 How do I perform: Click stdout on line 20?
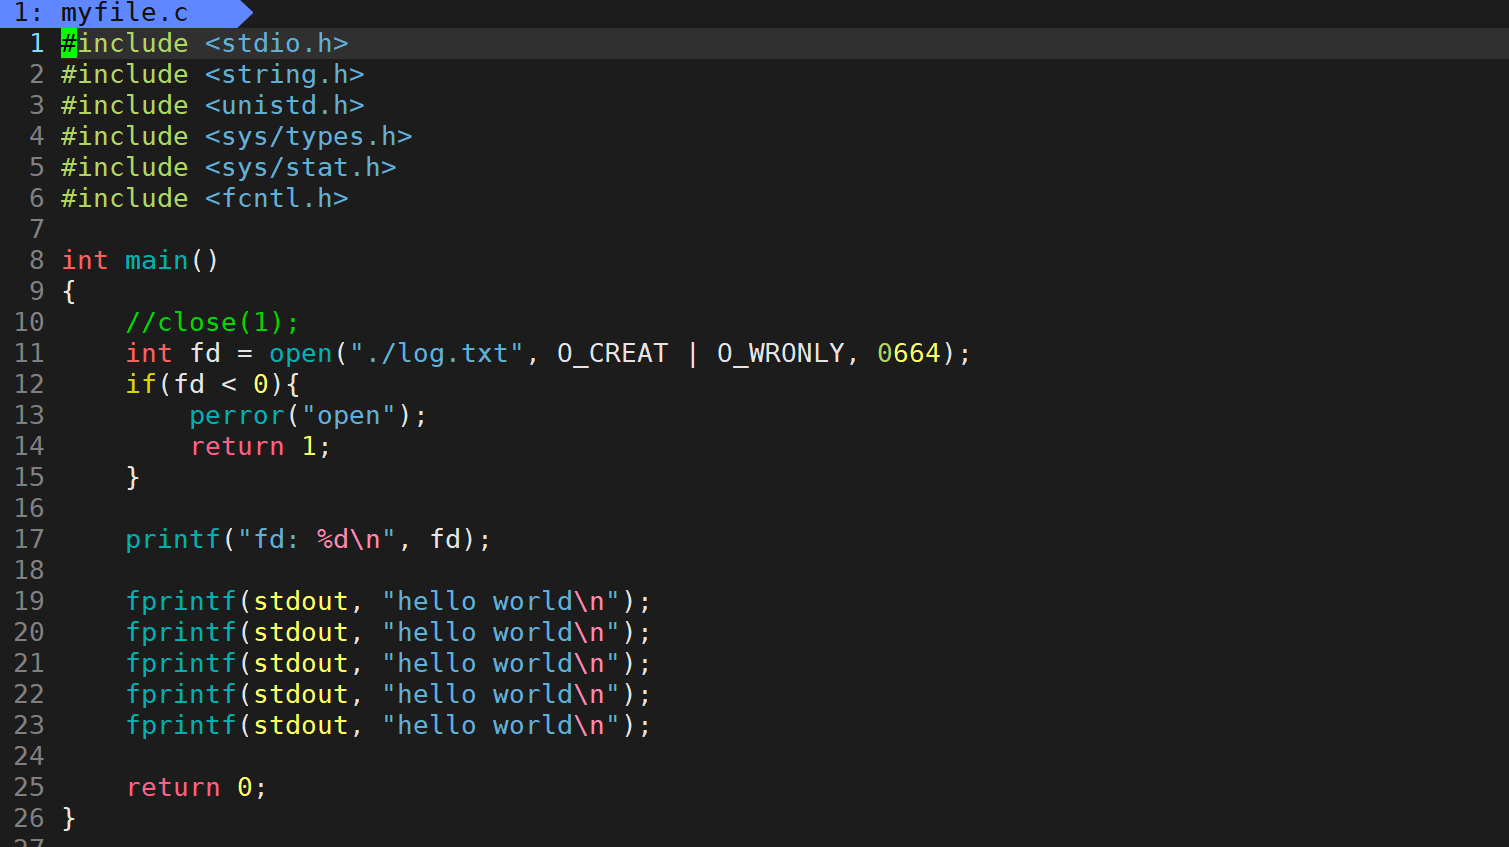301,632
